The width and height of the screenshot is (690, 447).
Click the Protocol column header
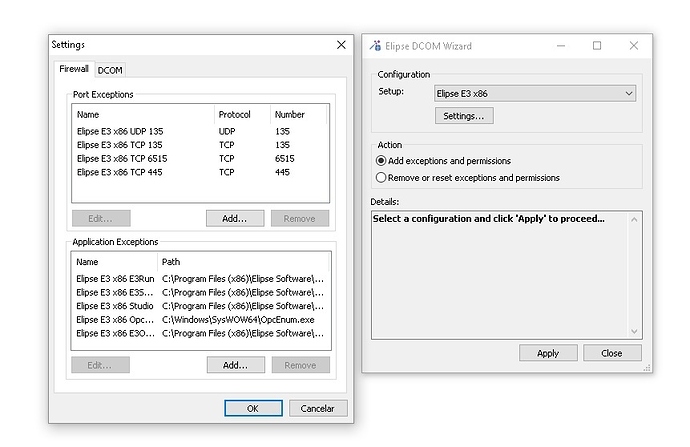[x=242, y=115]
